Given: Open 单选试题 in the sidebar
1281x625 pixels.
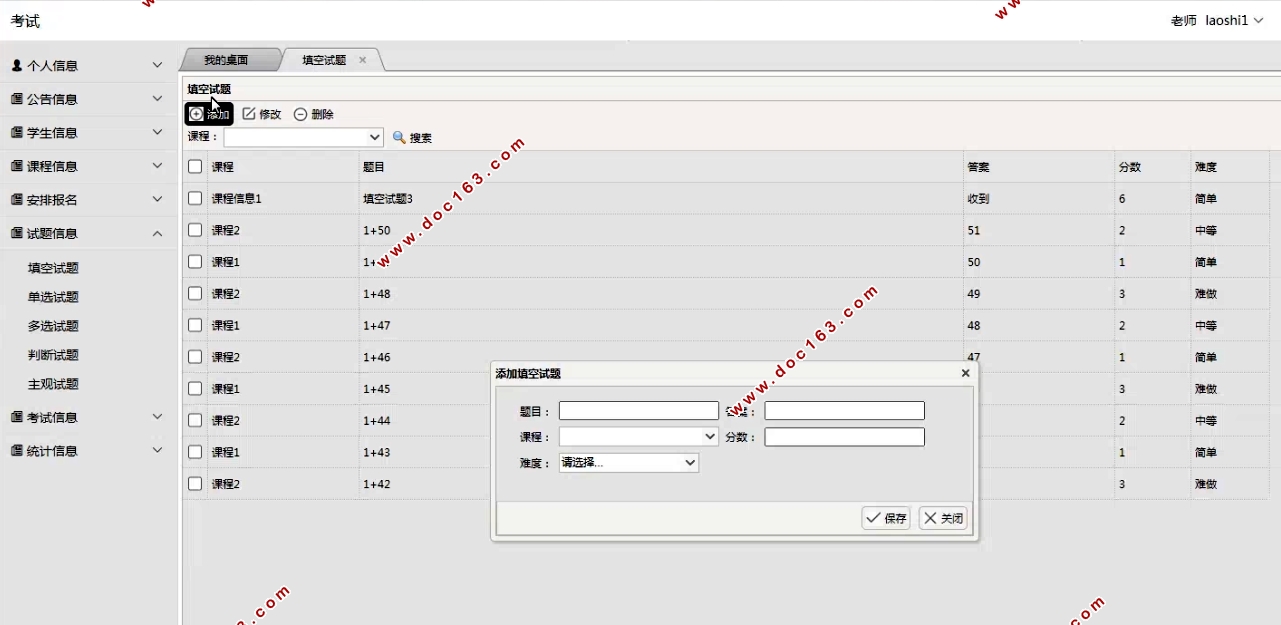Looking at the screenshot, I should 53,297.
